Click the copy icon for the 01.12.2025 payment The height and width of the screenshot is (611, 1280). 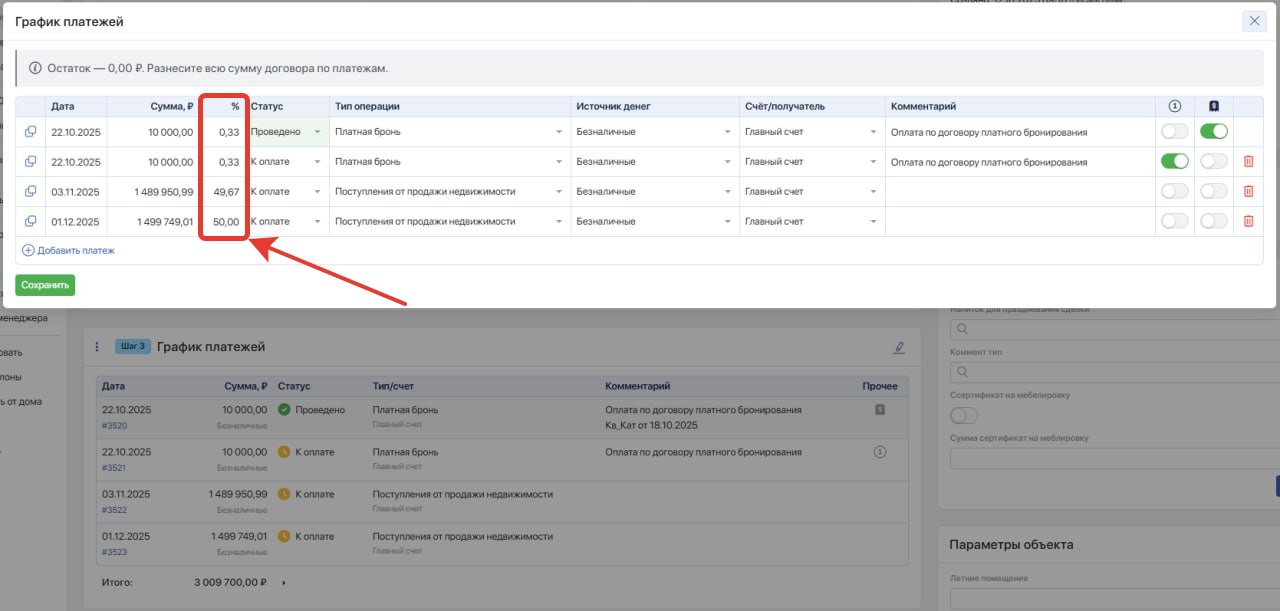click(x=30, y=222)
